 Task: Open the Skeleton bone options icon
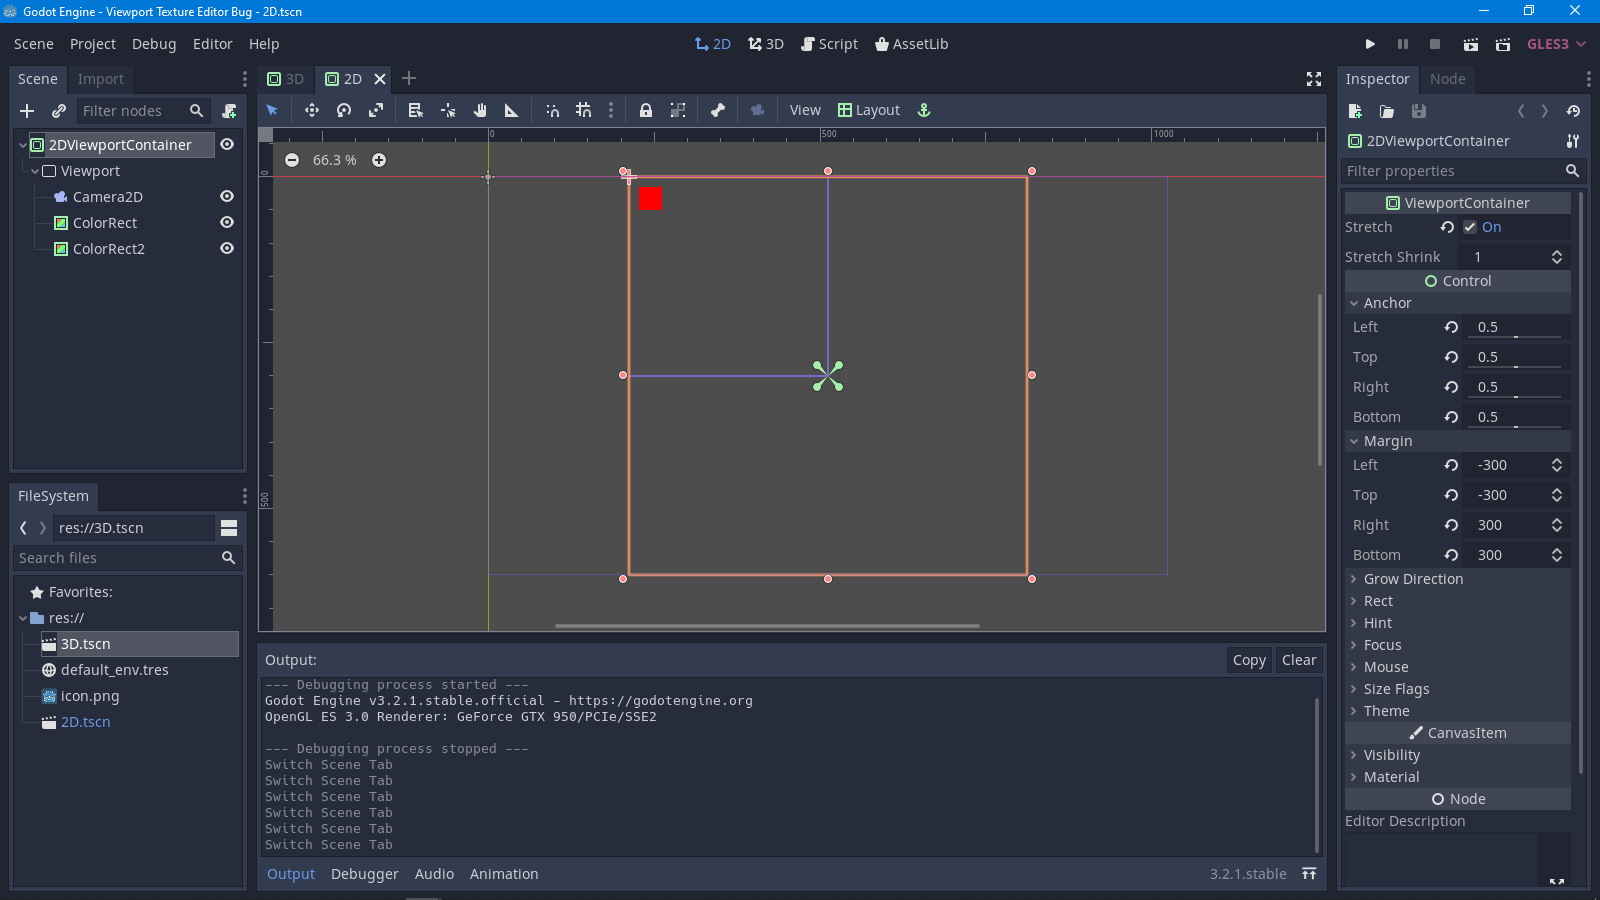click(718, 110)
